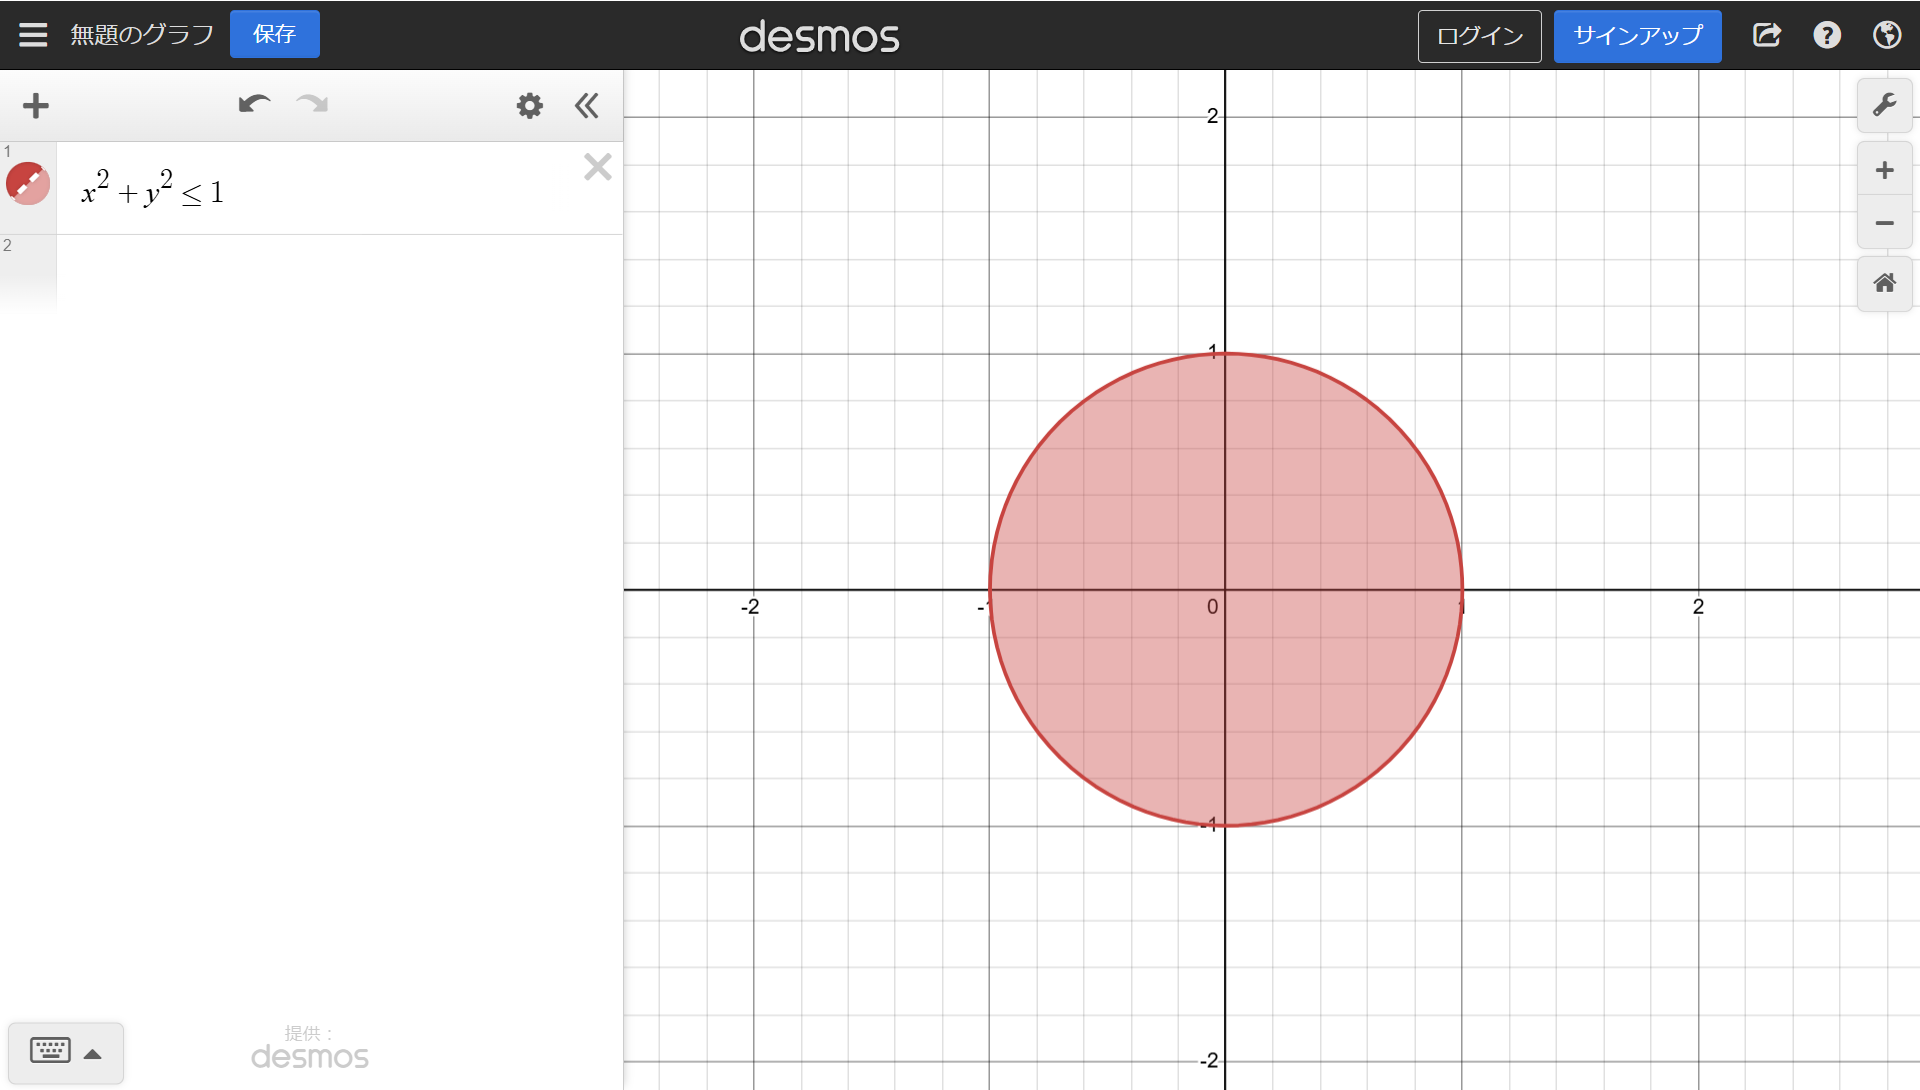Click the desmos logo in header
The width and height of the screenshot is (1920, 1090).
tap(819, 37)
